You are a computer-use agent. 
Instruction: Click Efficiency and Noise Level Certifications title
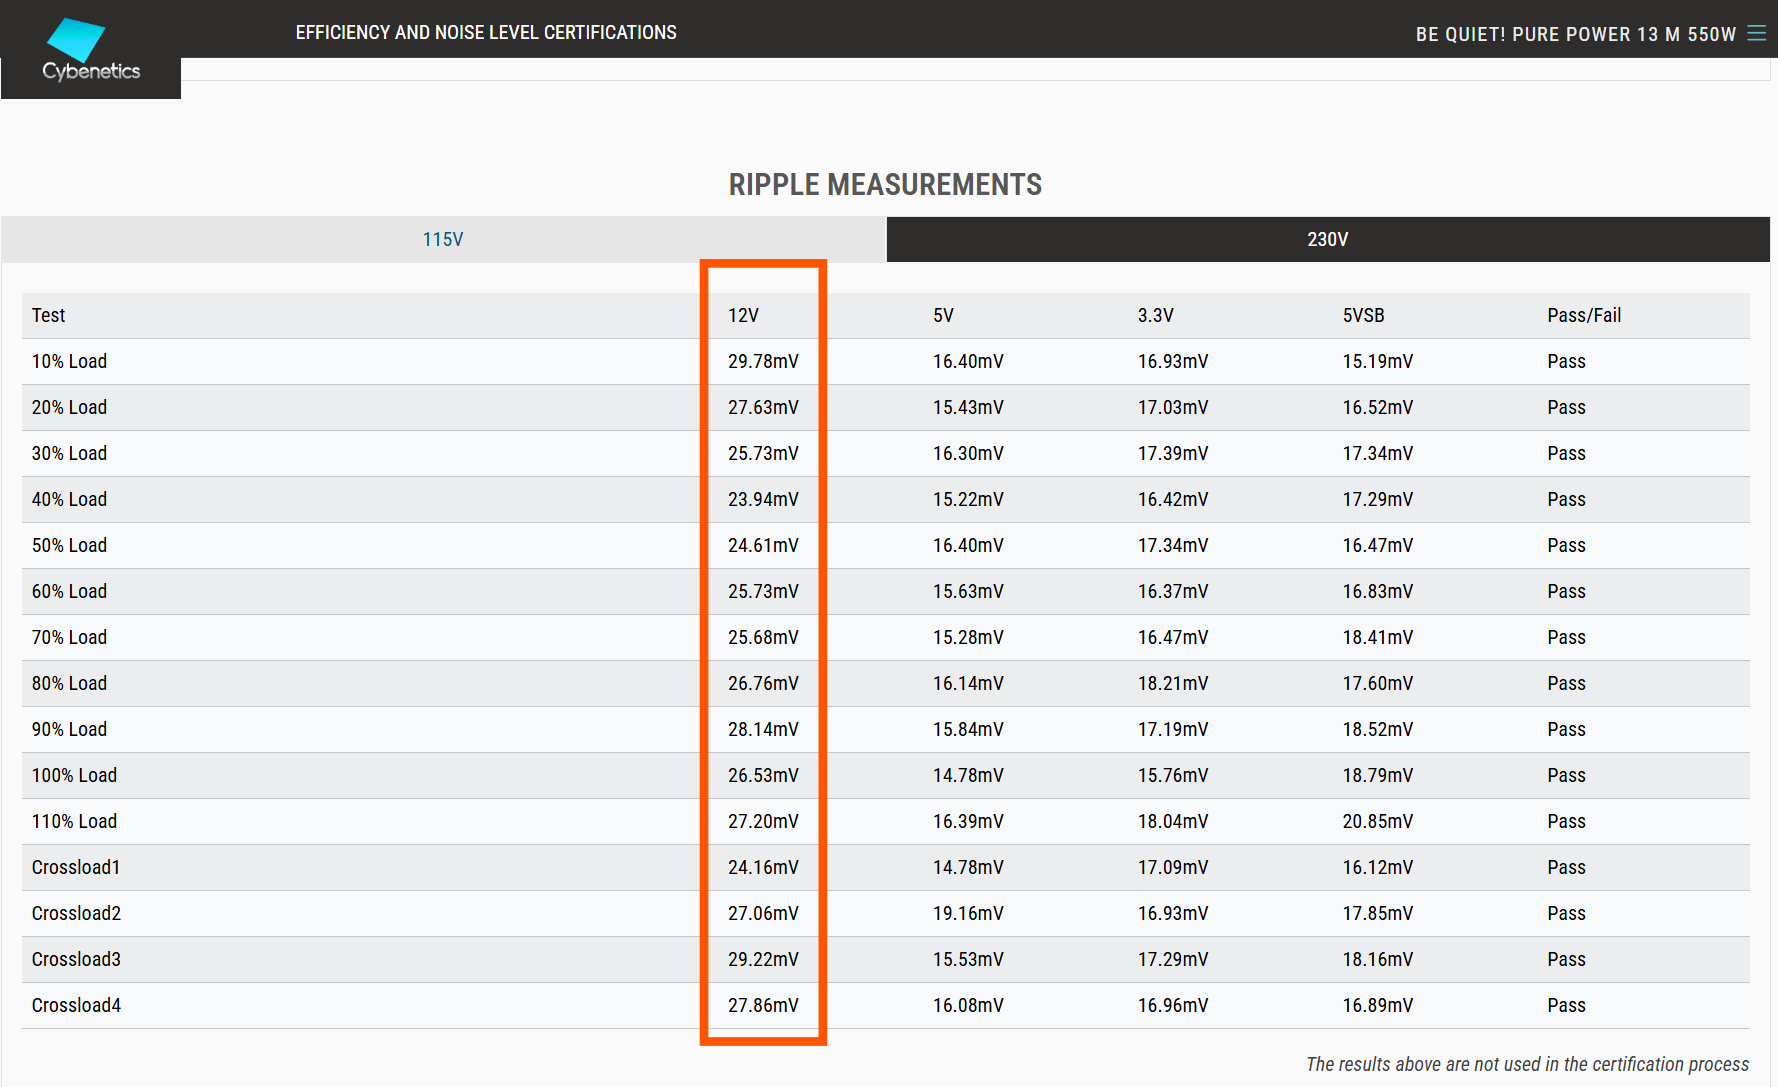point(486,32)
